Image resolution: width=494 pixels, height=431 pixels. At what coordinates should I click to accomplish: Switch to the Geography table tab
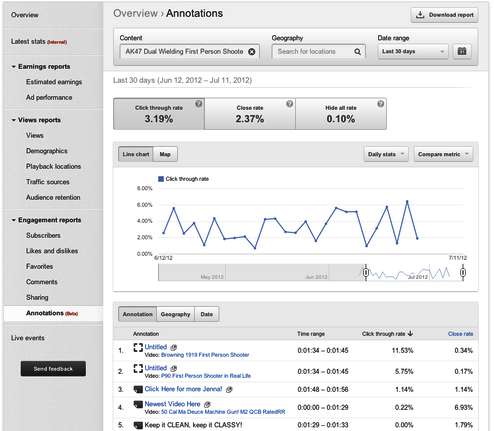pos(175,314)
